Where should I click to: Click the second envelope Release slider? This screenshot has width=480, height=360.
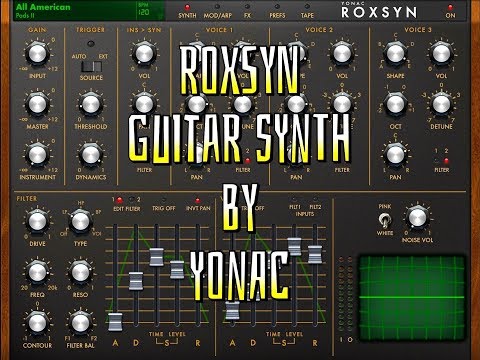315,254
